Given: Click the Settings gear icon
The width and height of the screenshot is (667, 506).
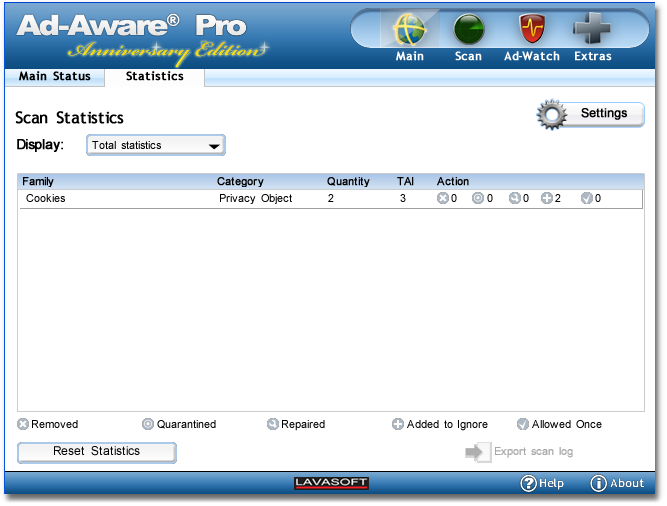Looking at the screenshot, I should point(552,114).
